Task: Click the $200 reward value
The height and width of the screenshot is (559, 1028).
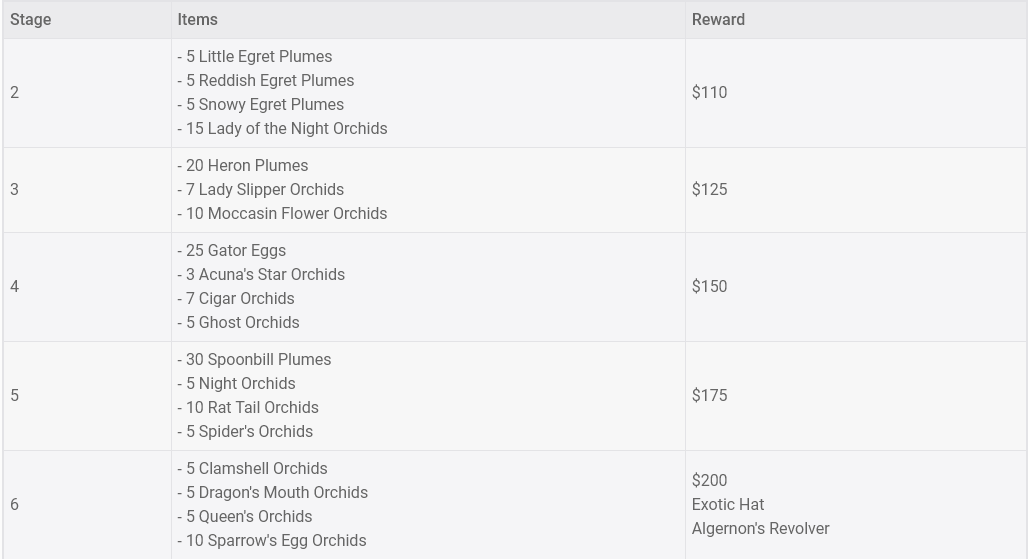Action: point(709,481)
